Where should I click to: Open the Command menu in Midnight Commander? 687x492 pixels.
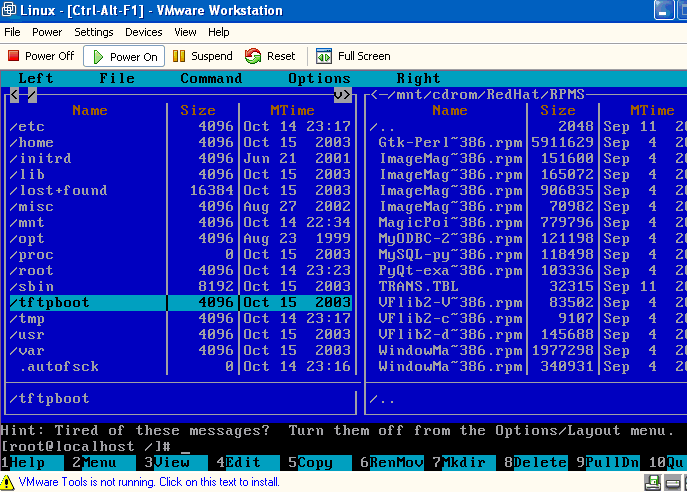pyautogui.click(x=211, y=78)
